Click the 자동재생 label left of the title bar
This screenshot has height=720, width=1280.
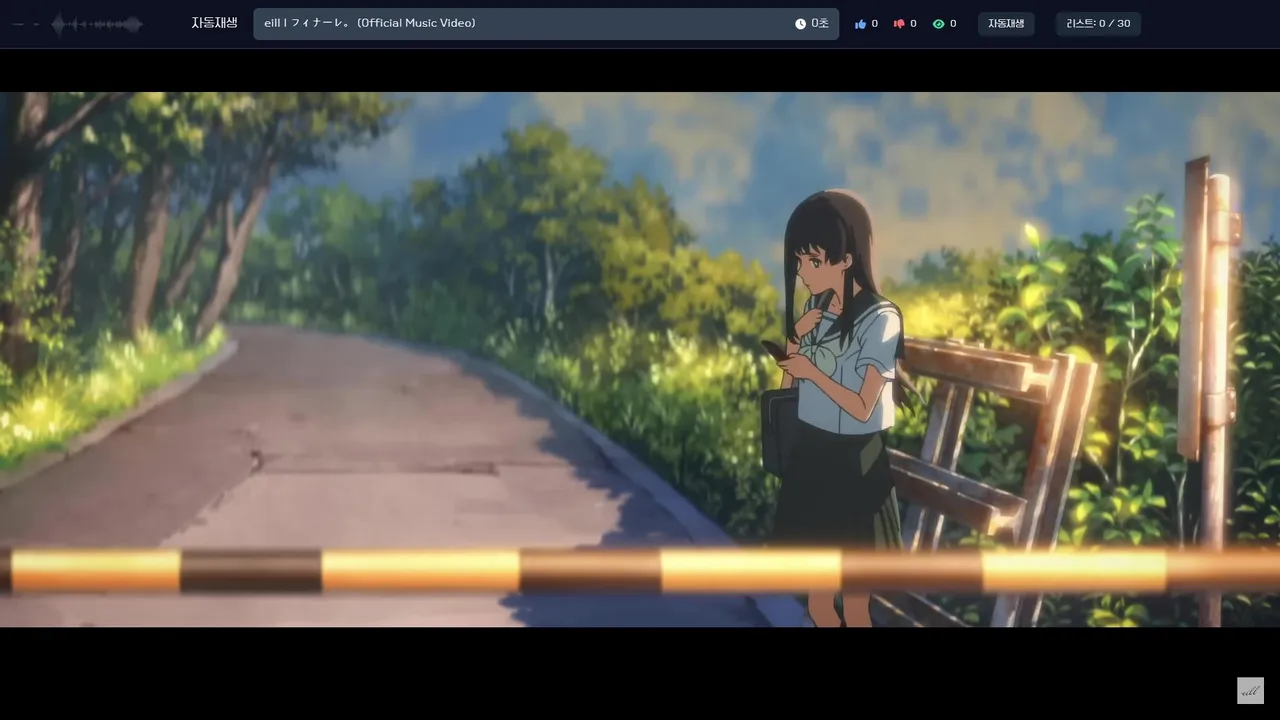[x=215, y=23]
